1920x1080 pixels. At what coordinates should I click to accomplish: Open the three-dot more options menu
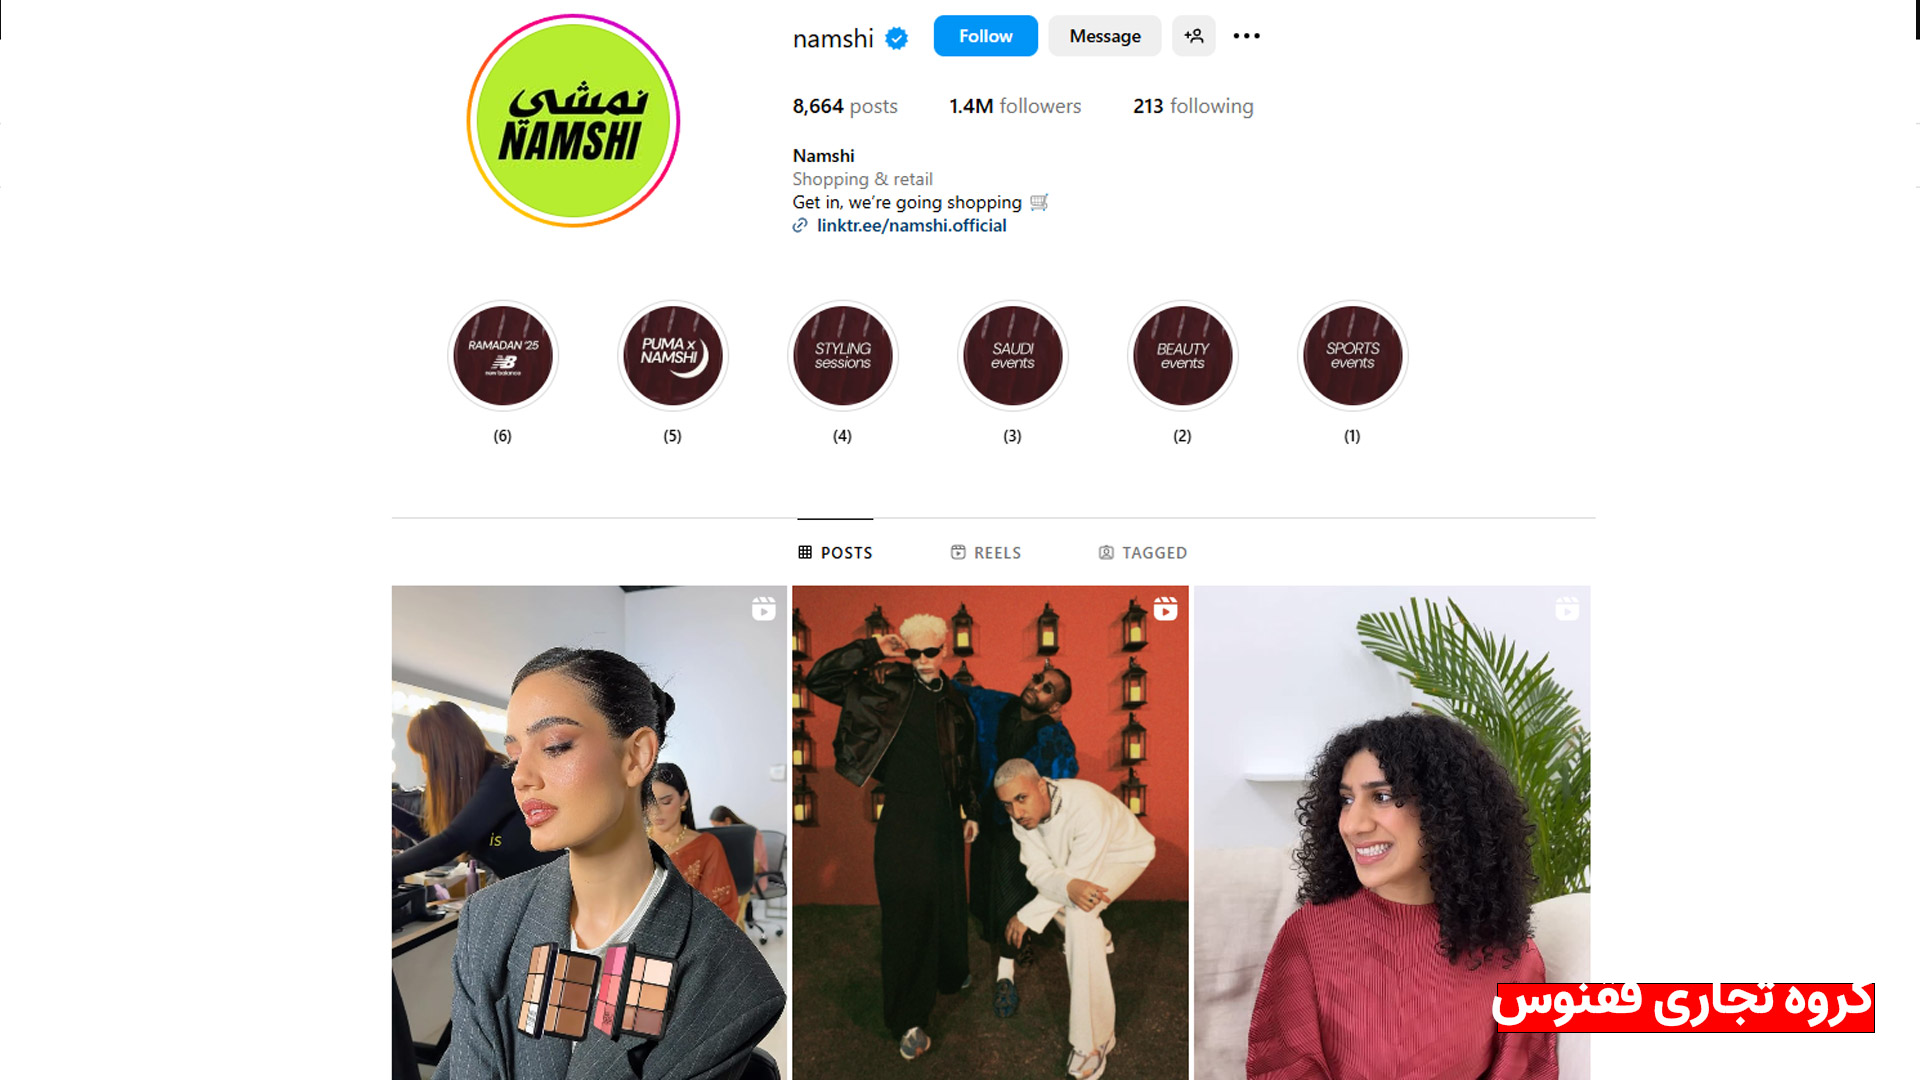click(1246, 36)
